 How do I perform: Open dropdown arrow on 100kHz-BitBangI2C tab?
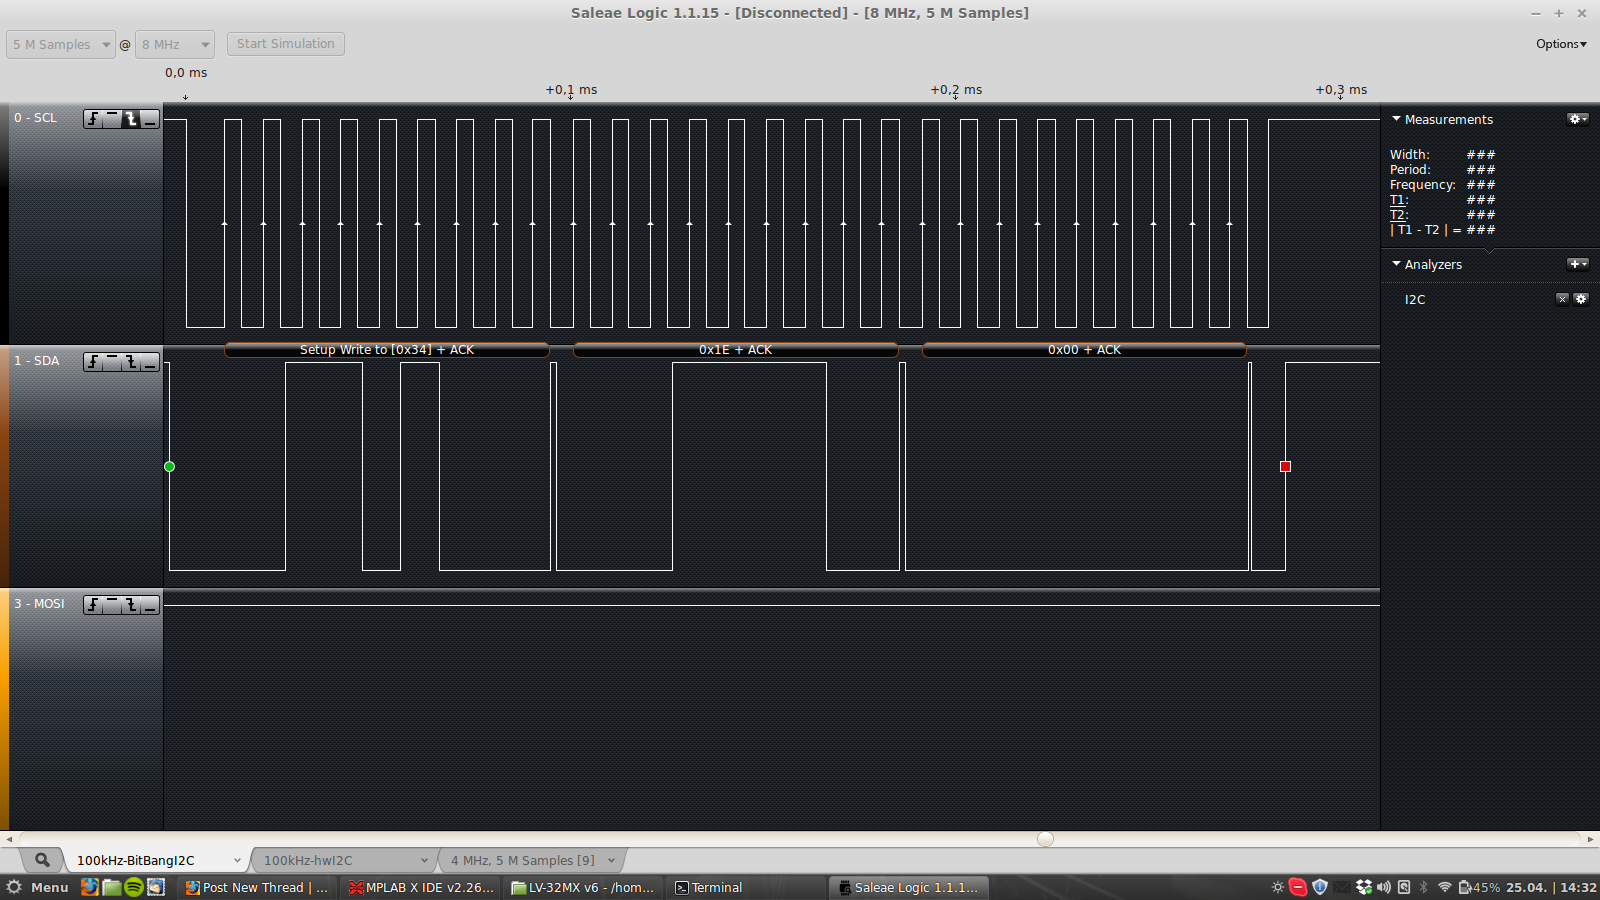pos(237,860)
